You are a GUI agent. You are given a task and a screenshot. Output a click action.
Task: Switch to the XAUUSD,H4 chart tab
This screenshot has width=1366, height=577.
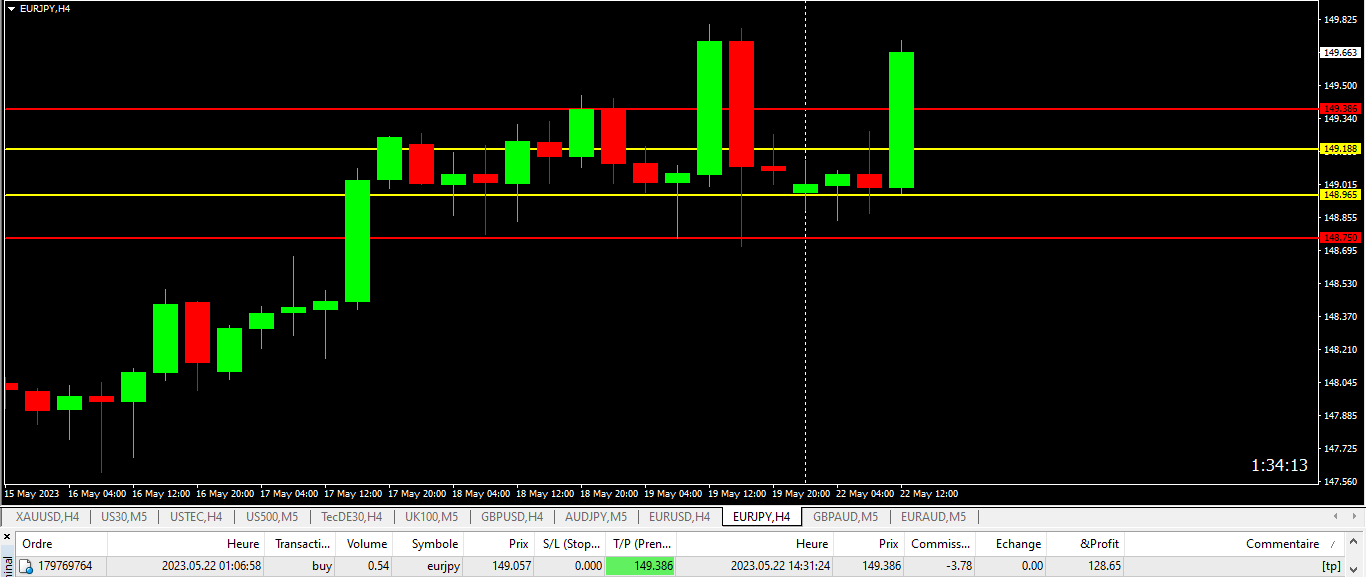click(48, 517)
